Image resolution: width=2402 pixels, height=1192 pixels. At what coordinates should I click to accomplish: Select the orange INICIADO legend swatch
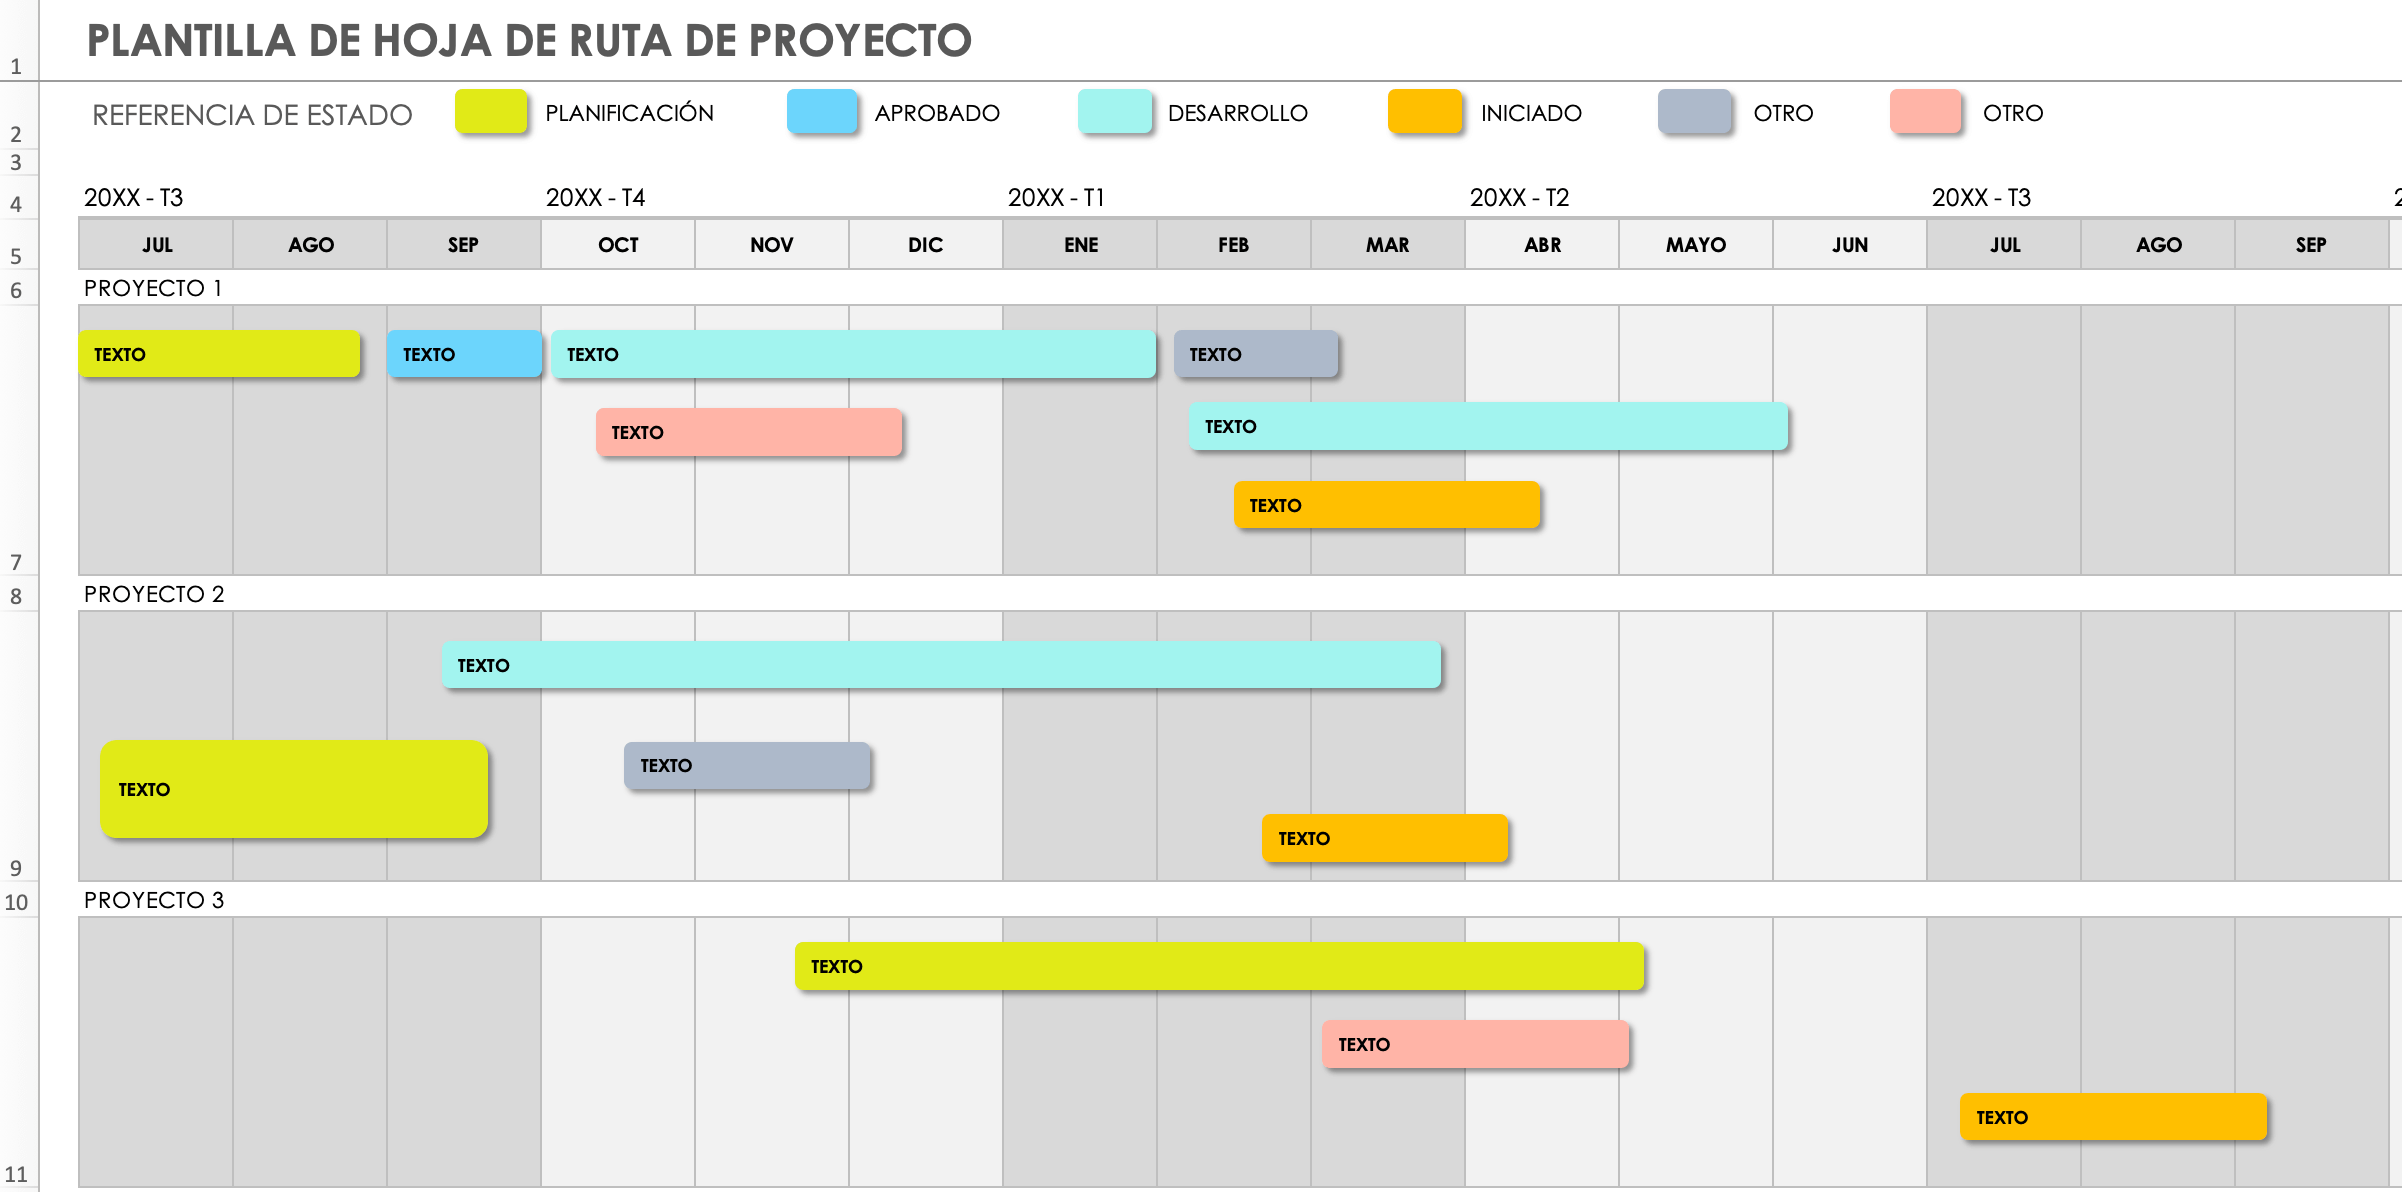pyautogui.click(x=1425, y=112)
